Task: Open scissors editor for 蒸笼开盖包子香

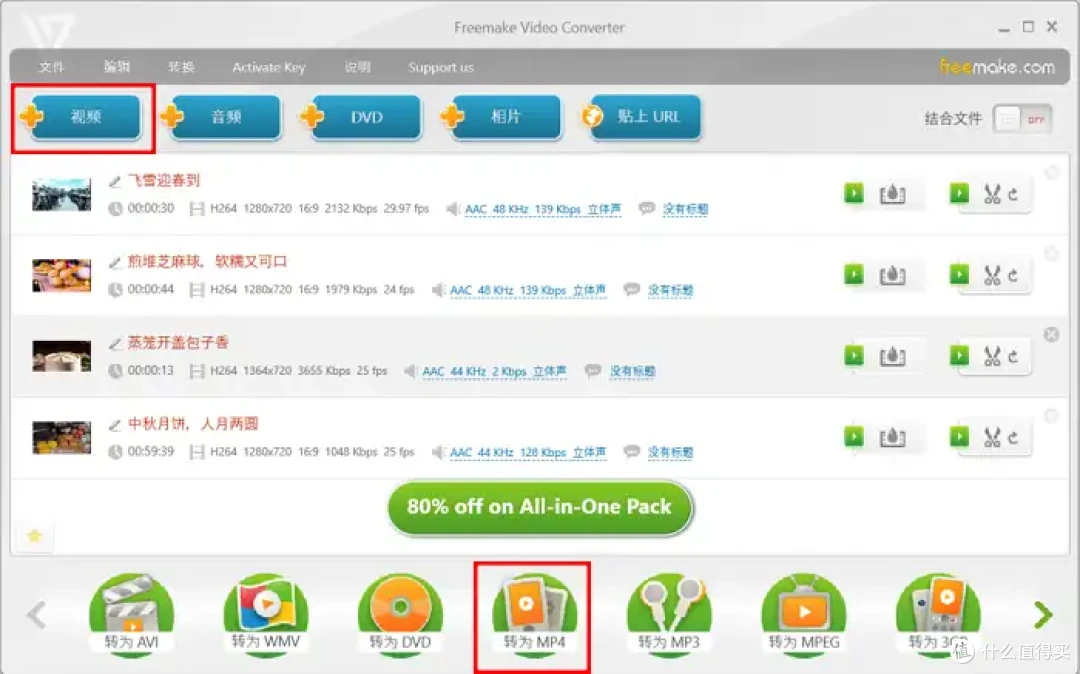Action: coord(993,356)
